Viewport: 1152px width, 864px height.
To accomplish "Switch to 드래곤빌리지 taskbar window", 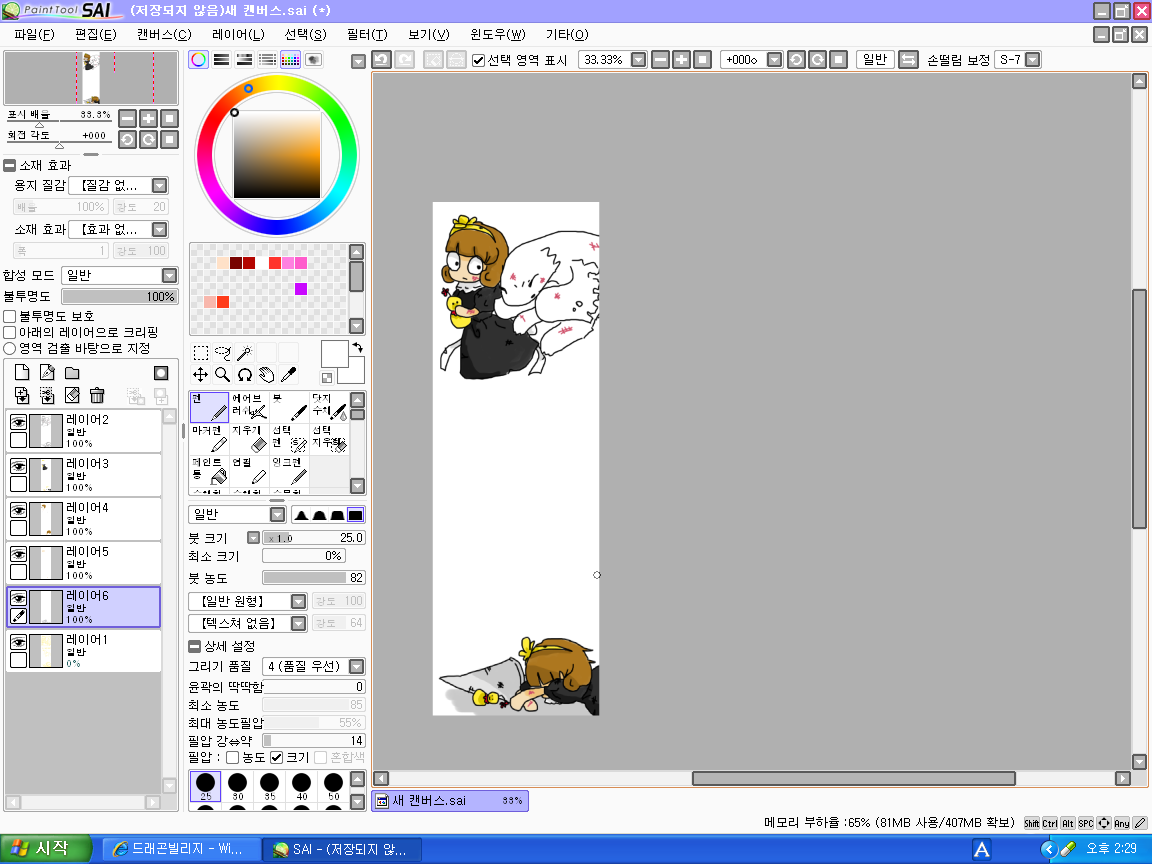I will coord(181,849).
